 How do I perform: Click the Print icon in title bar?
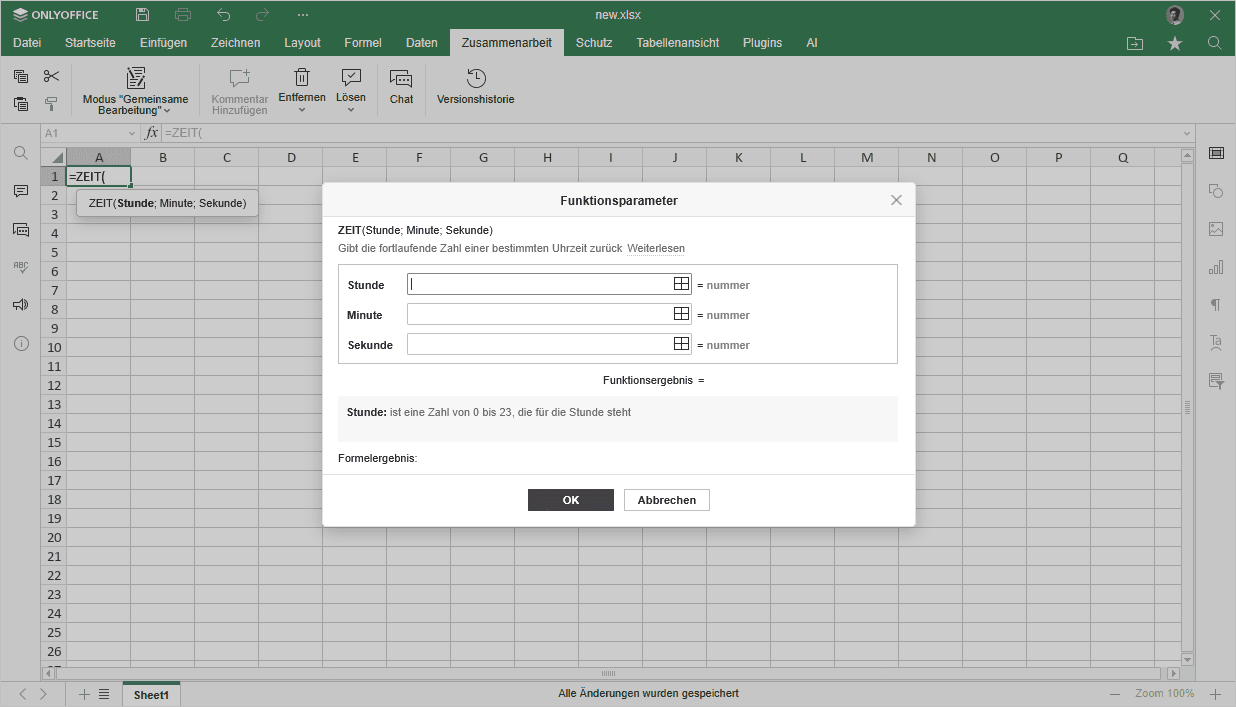(183, 15)
